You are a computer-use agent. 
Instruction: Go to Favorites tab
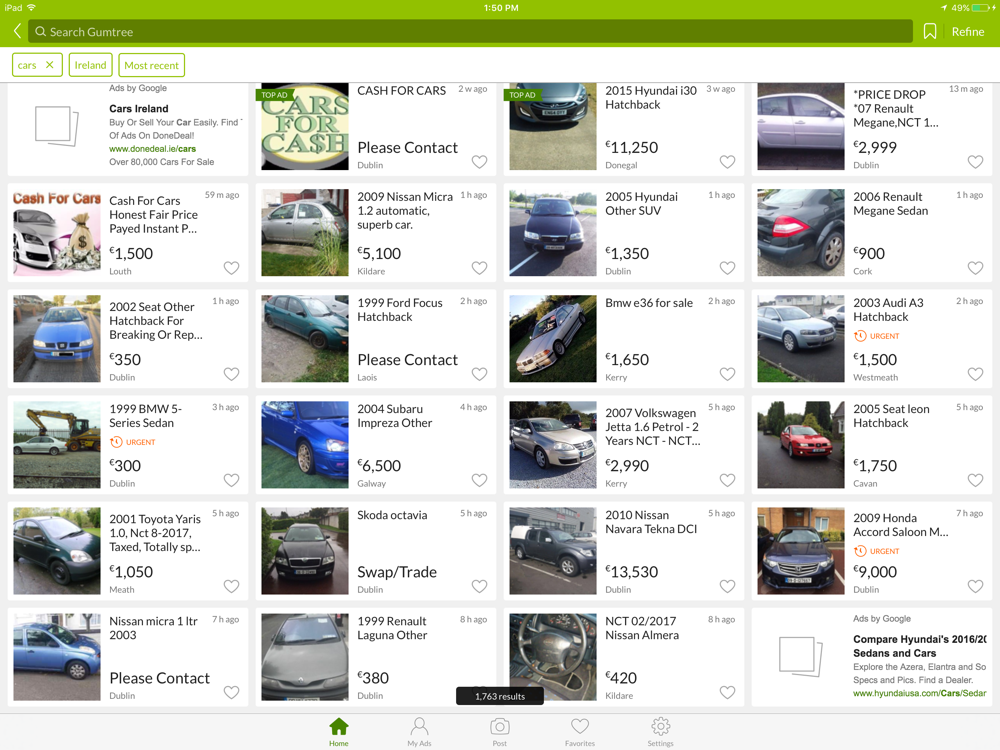pos(580,732)
